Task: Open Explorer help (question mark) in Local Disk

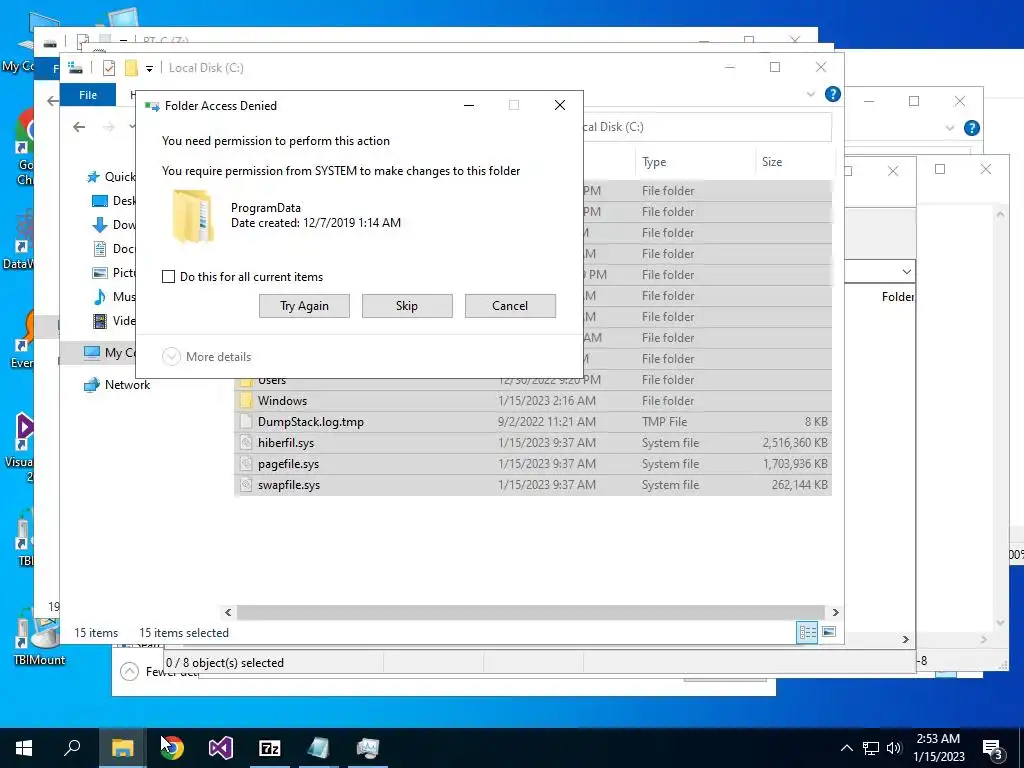Action: coord(833,94)
